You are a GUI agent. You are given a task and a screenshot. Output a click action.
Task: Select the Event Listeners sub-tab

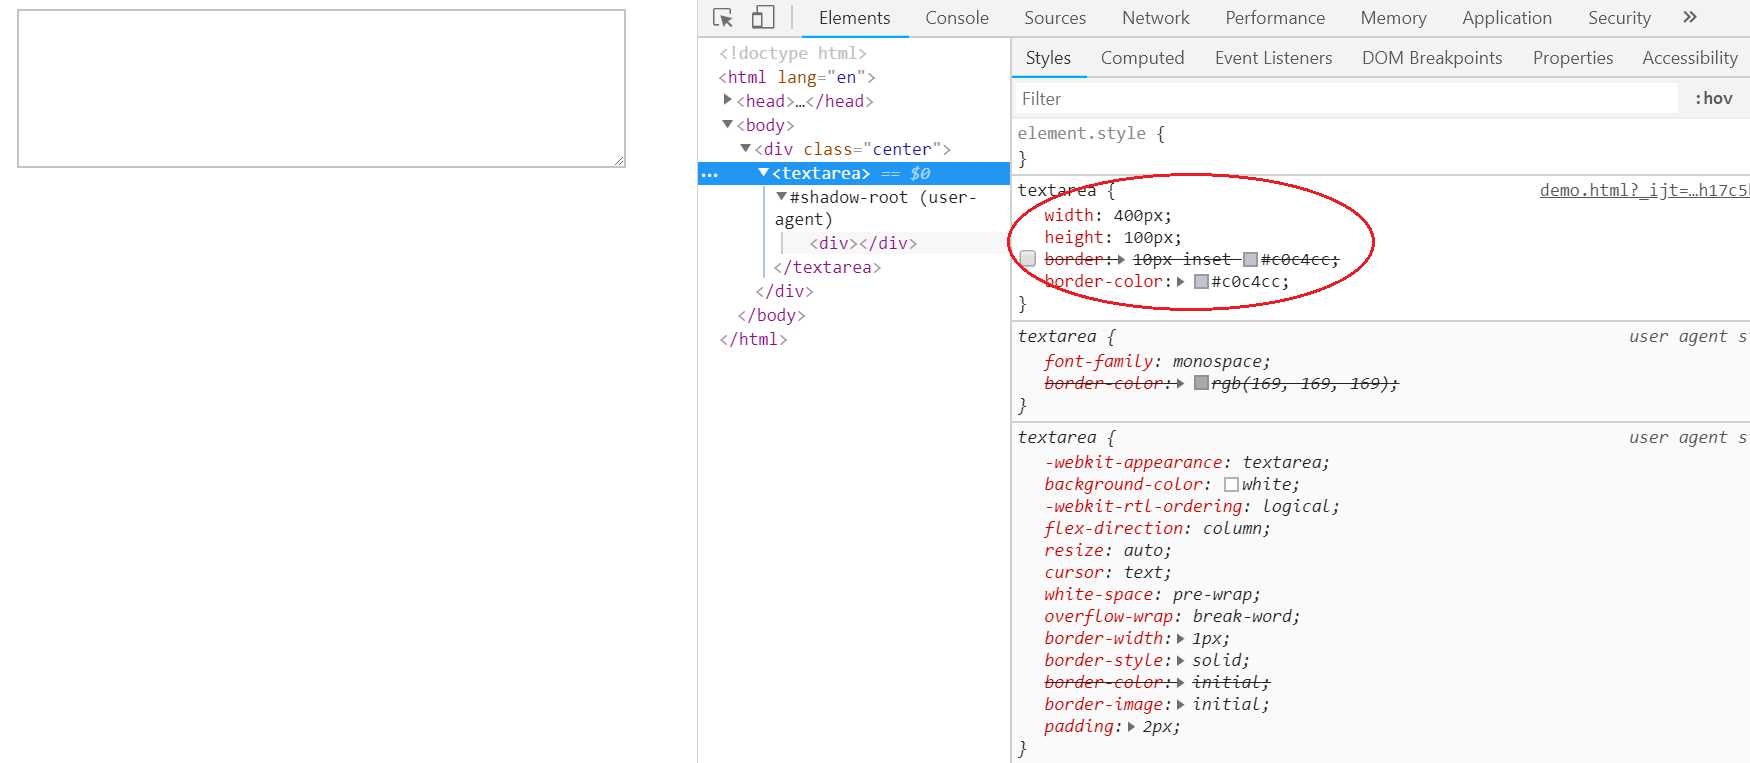coord(1273,58)
